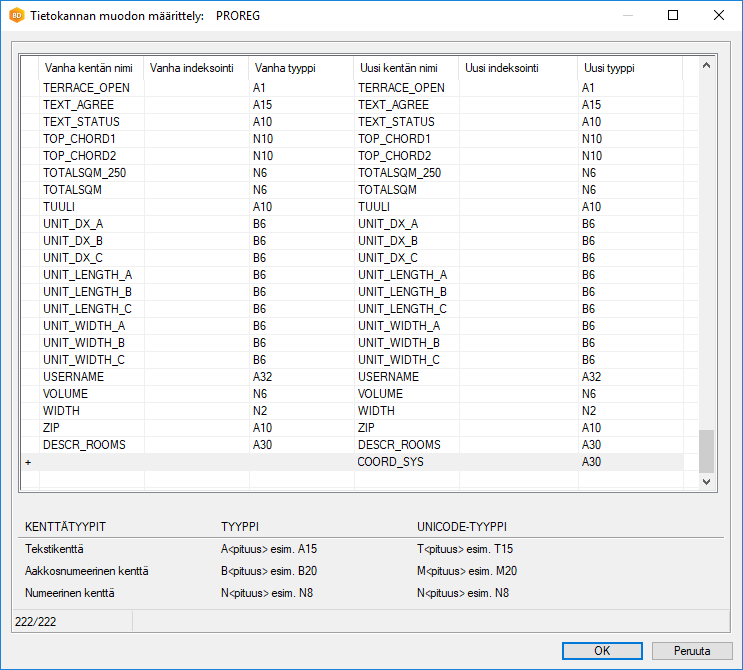Click the plus marker on new row

[x=28, y=463]
